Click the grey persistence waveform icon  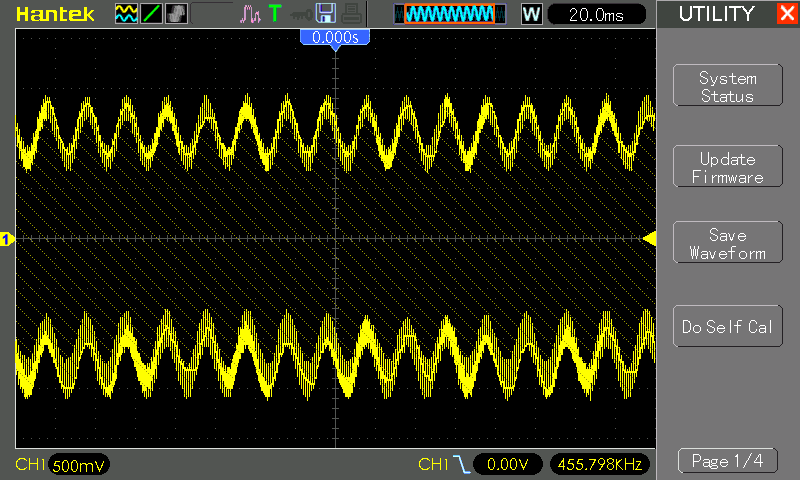click(x=177, y=14)
